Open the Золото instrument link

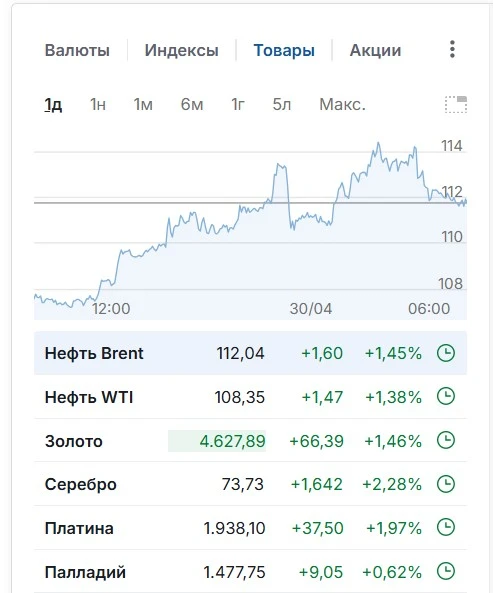click(x=74, y=441)
